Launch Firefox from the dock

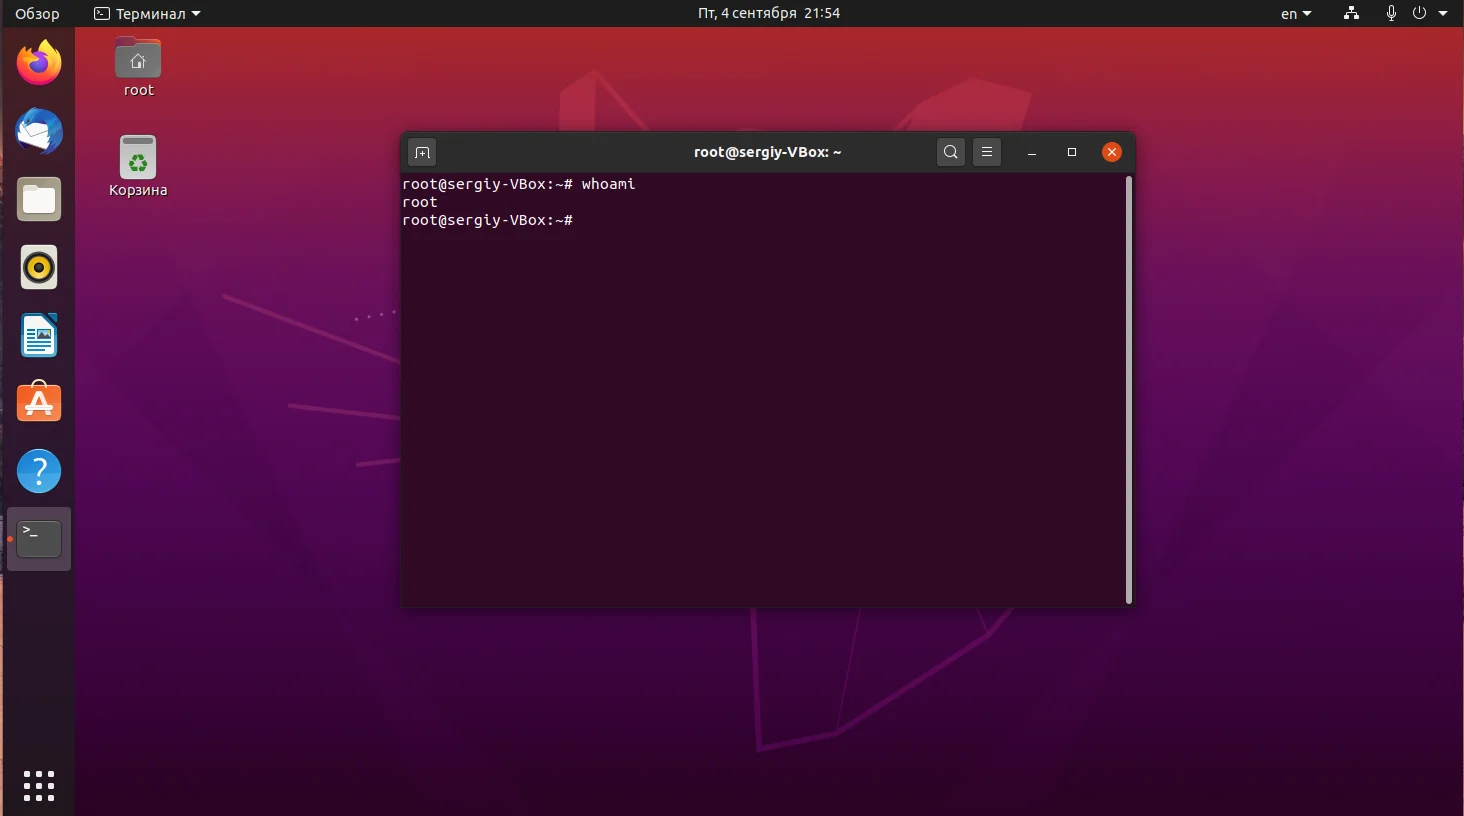click(x=39, y=64)
